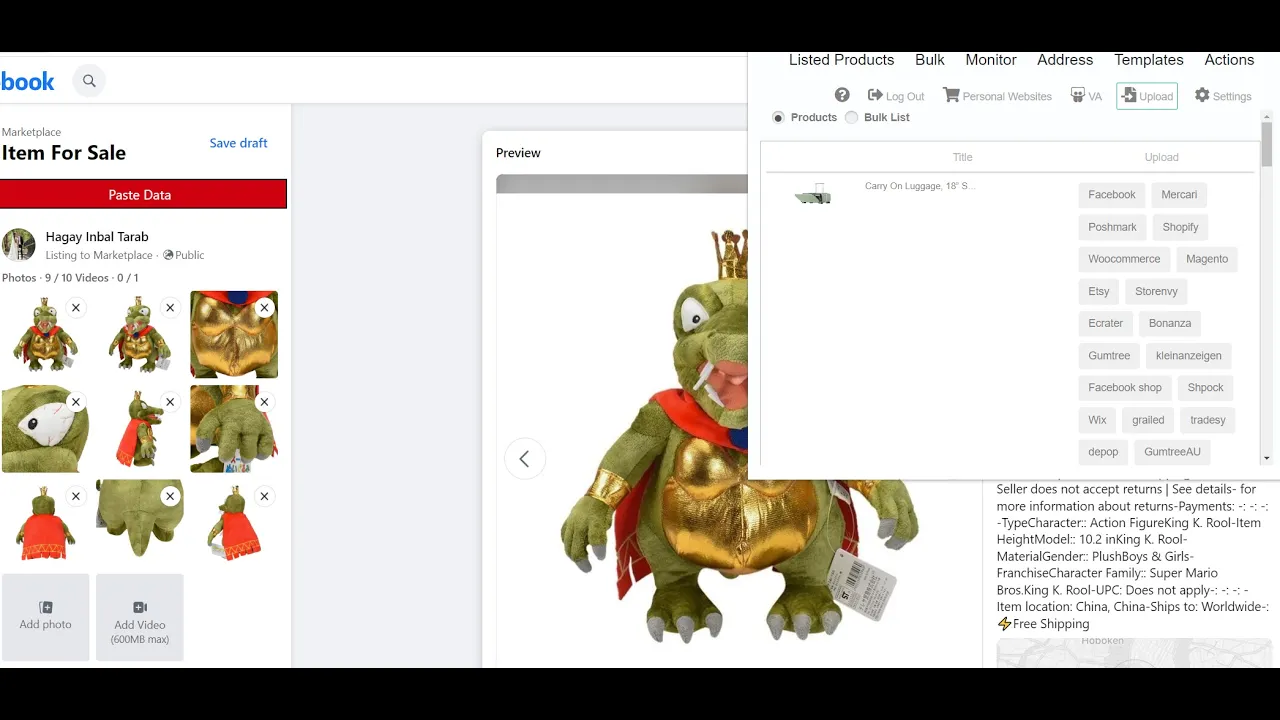Click extension panel scrollbar down arrow

pos(1267,458)
